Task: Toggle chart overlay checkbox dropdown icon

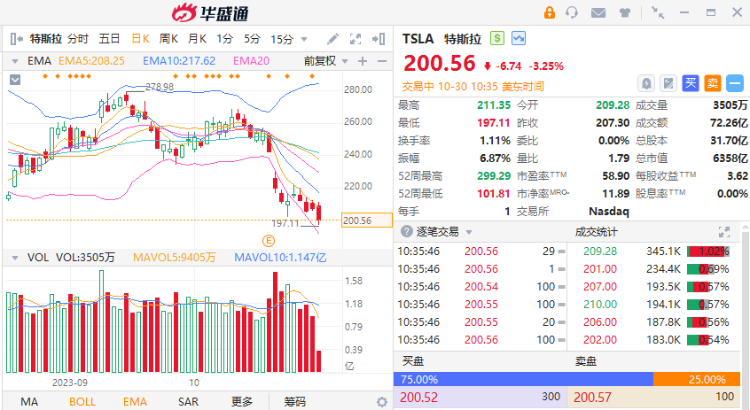Action: [15, 79]
